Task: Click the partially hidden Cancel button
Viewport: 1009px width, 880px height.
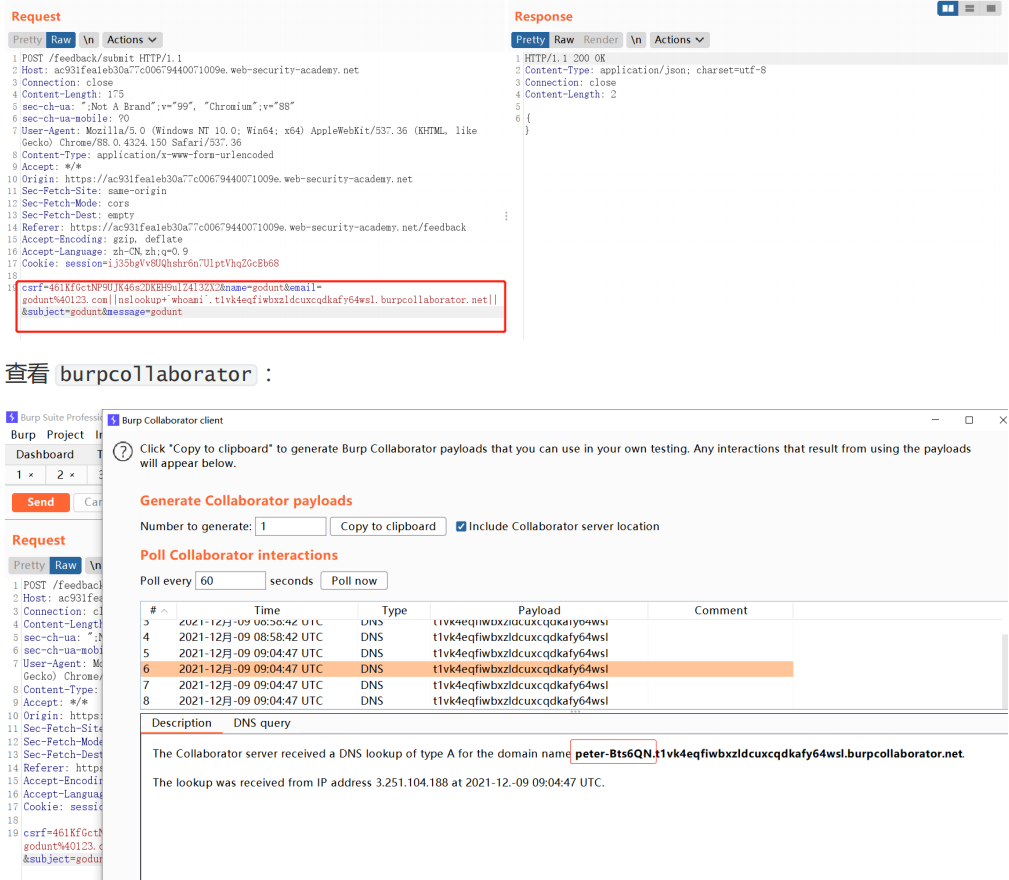Action: [x=89, y=502]
